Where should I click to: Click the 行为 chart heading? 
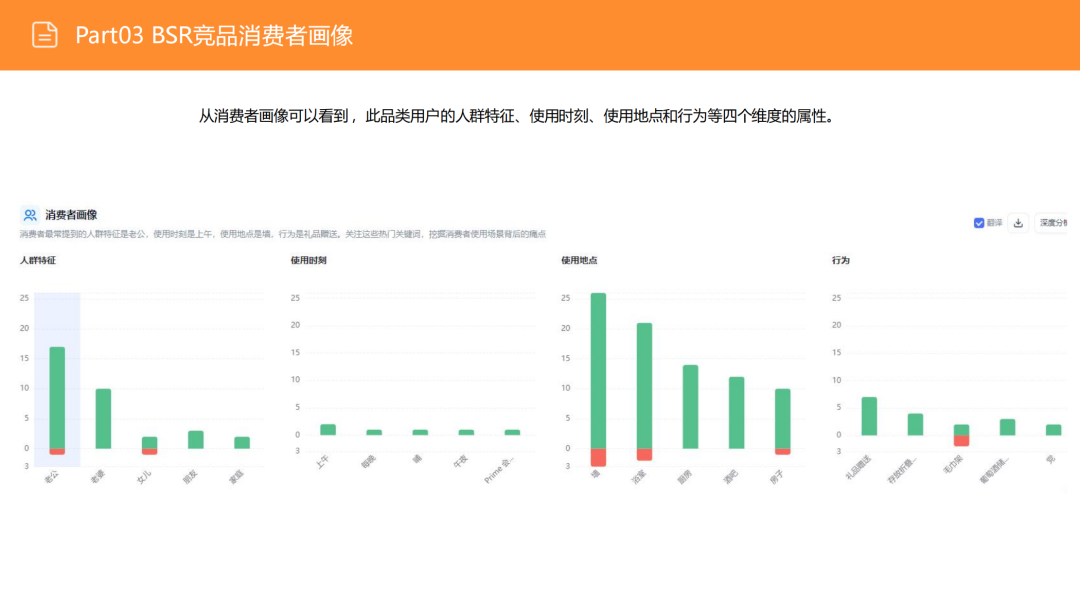coord(841,260)
